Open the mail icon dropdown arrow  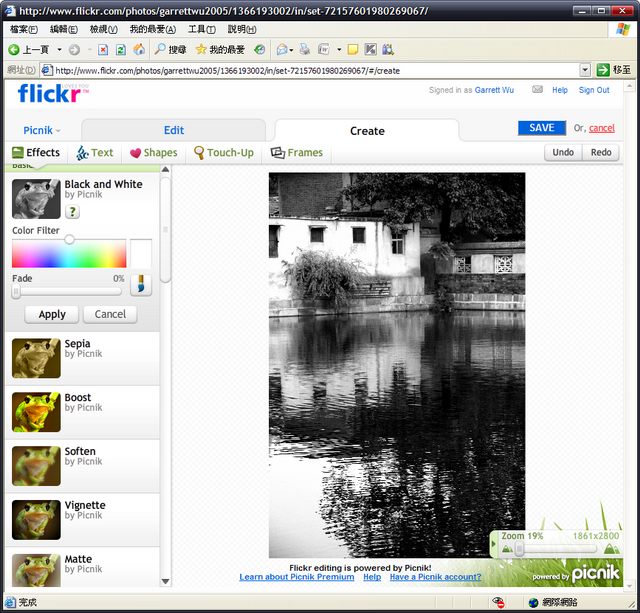291,50
